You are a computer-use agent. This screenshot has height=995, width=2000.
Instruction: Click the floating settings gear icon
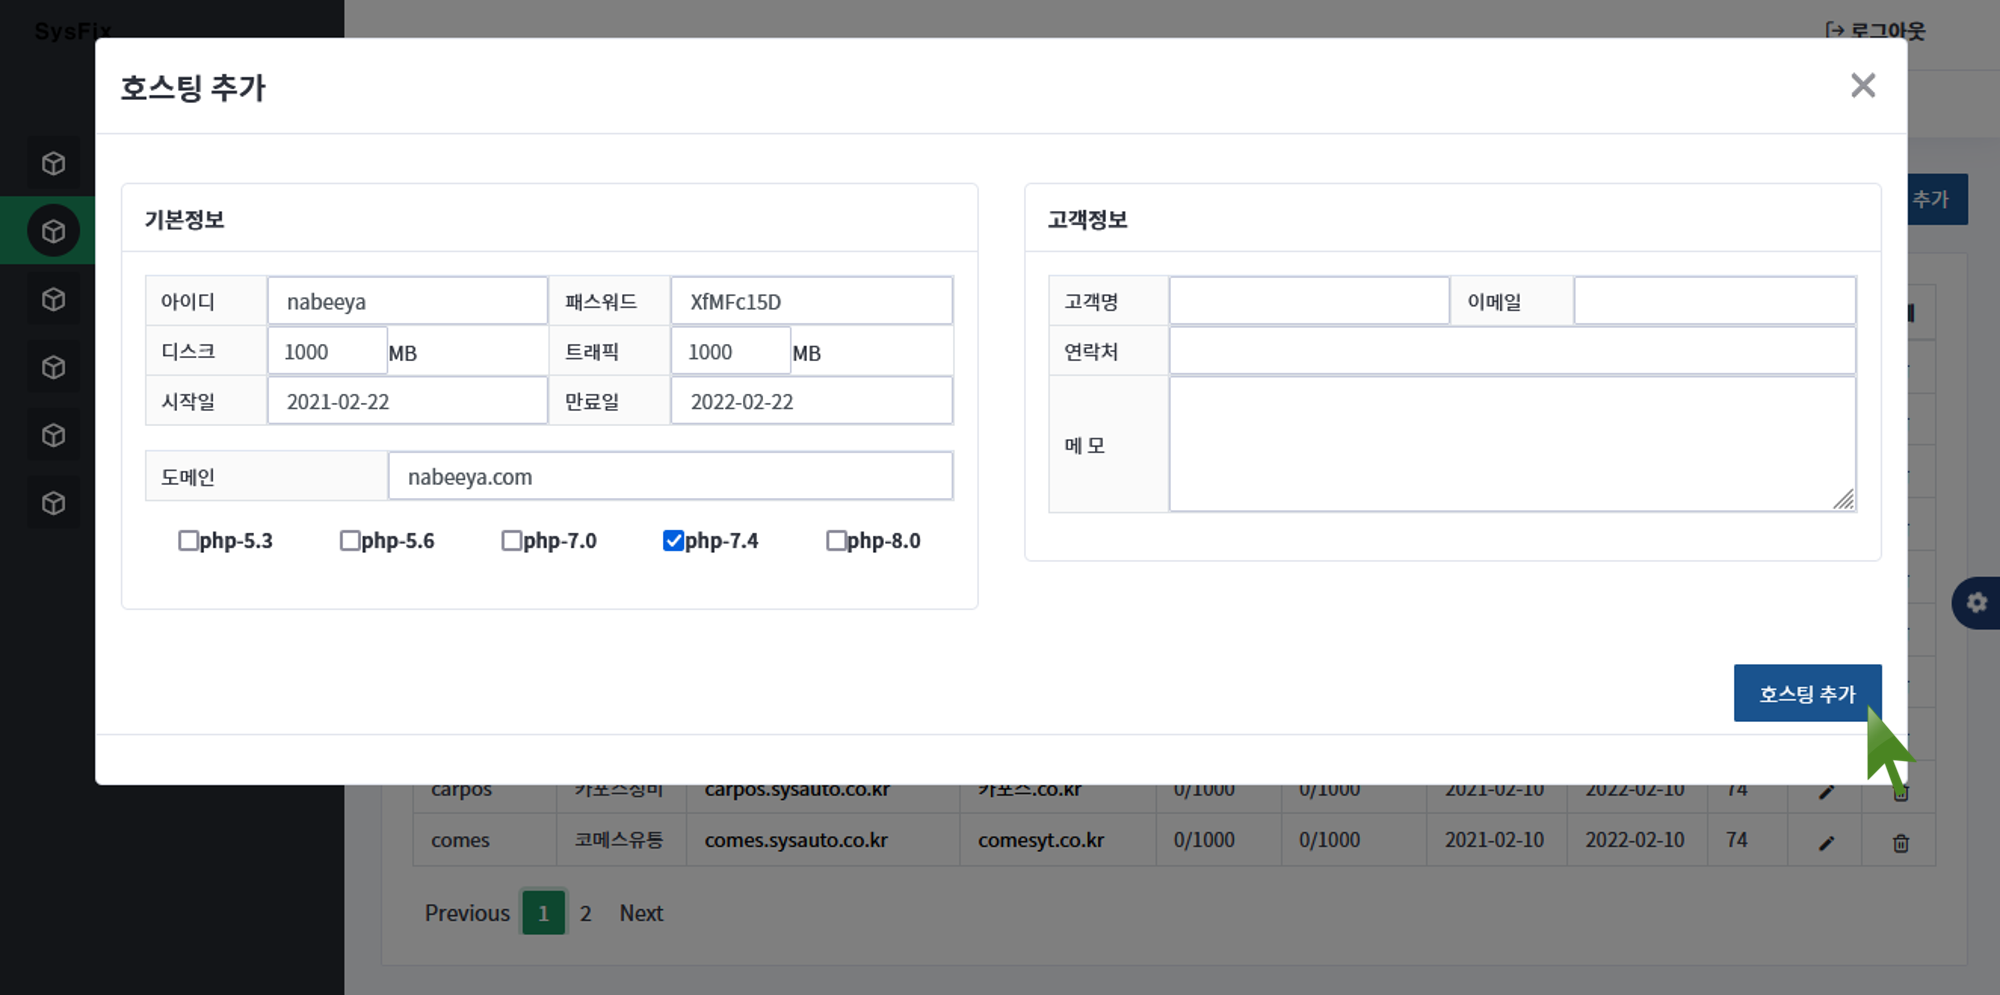[1976, 603]
